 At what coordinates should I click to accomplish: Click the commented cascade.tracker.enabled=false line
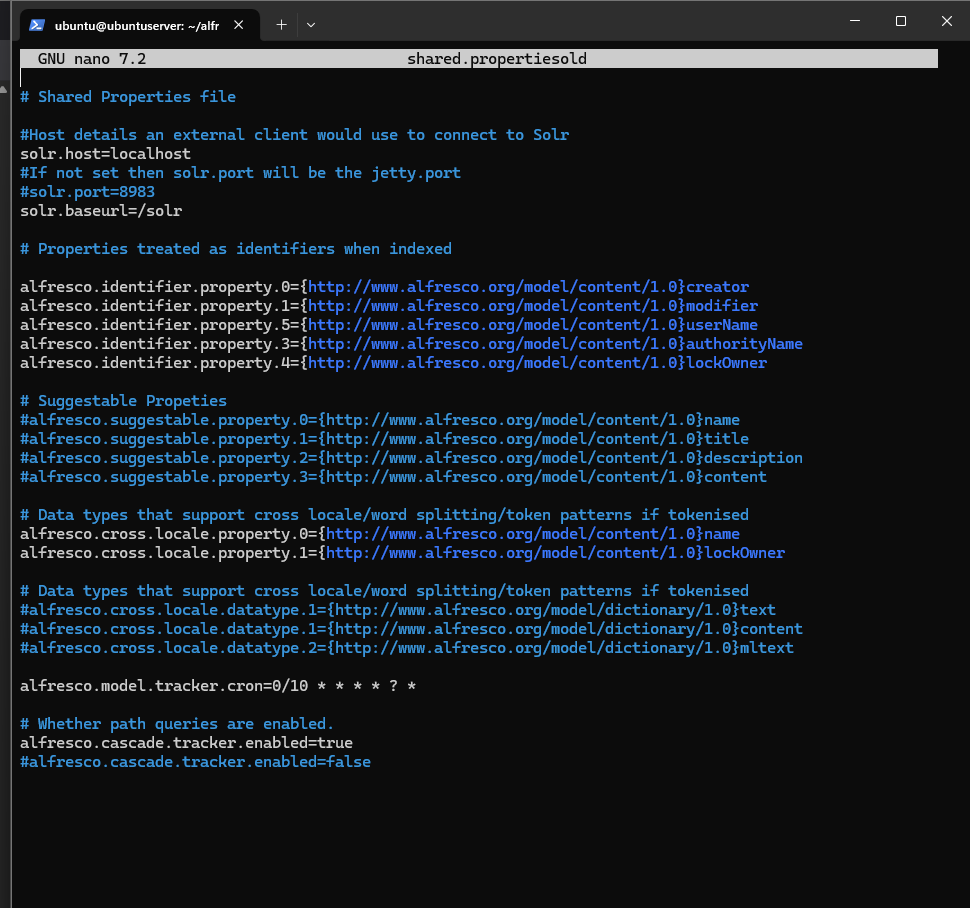point(195,762)
